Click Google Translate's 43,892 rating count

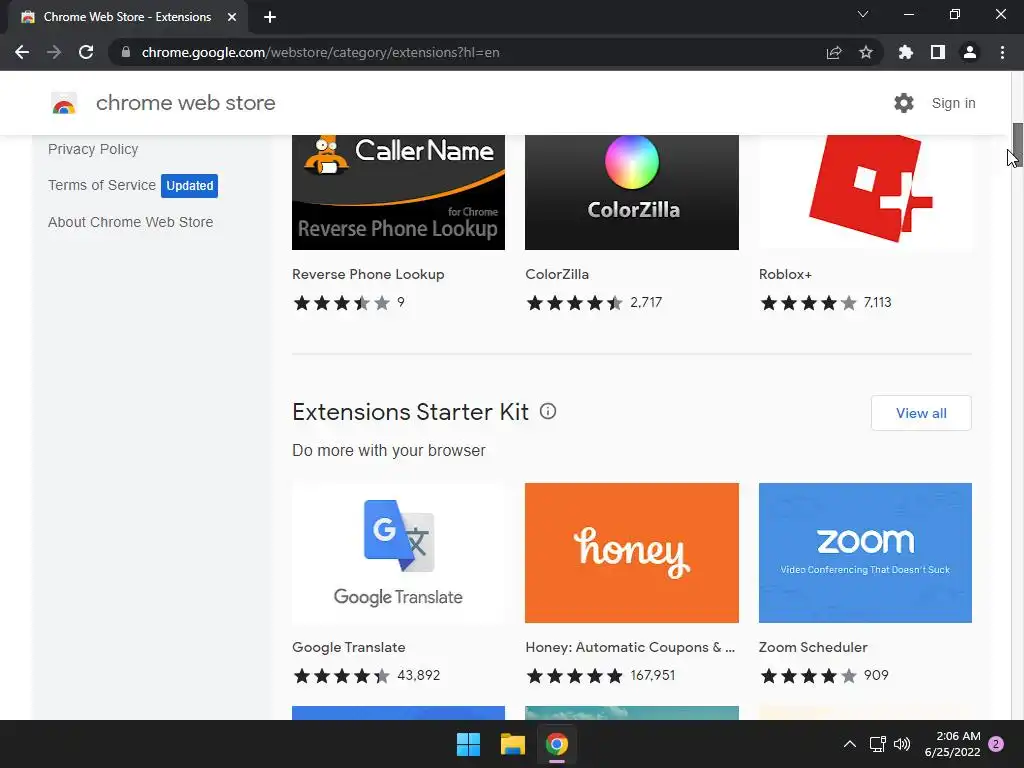[419, 675]
